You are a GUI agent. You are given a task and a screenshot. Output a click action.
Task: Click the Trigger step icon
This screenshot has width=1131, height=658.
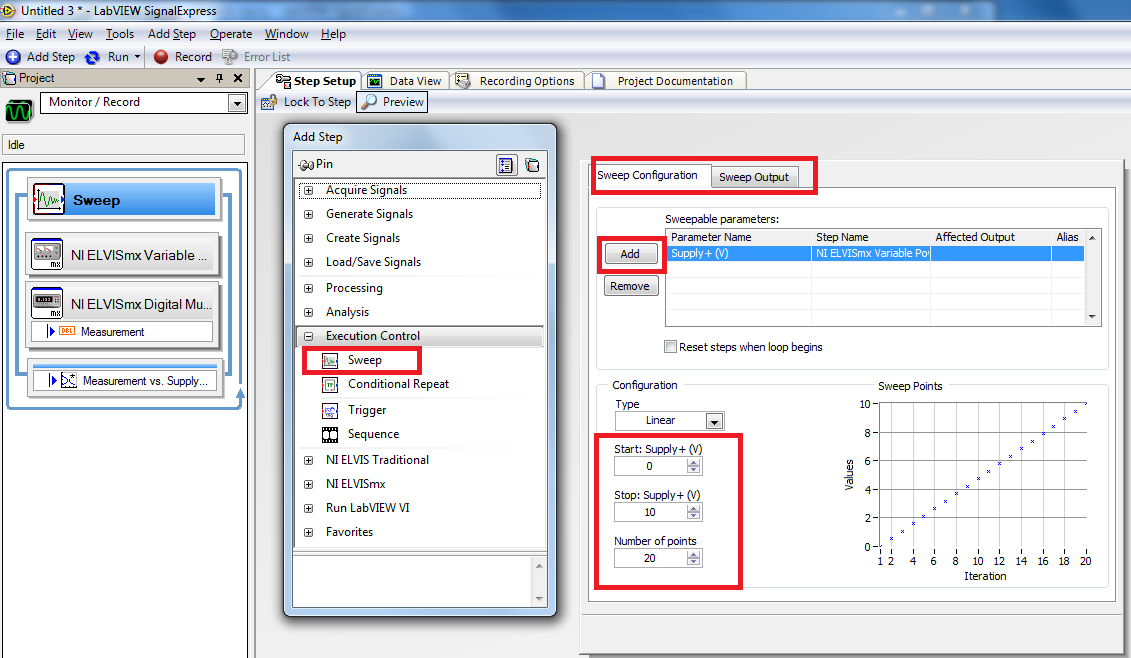[x=330, y=411]
